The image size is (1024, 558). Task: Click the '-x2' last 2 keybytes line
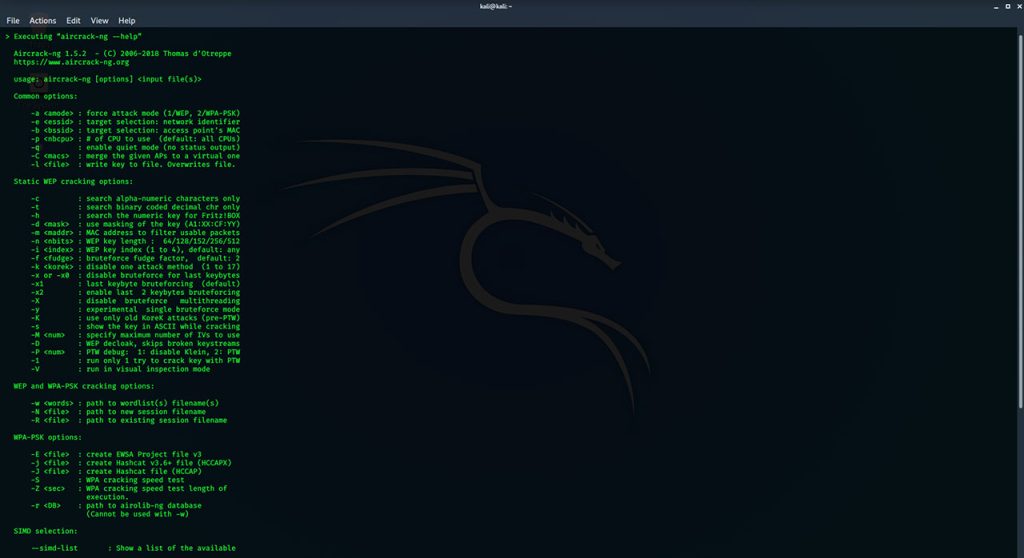click(x=135, y=292)
